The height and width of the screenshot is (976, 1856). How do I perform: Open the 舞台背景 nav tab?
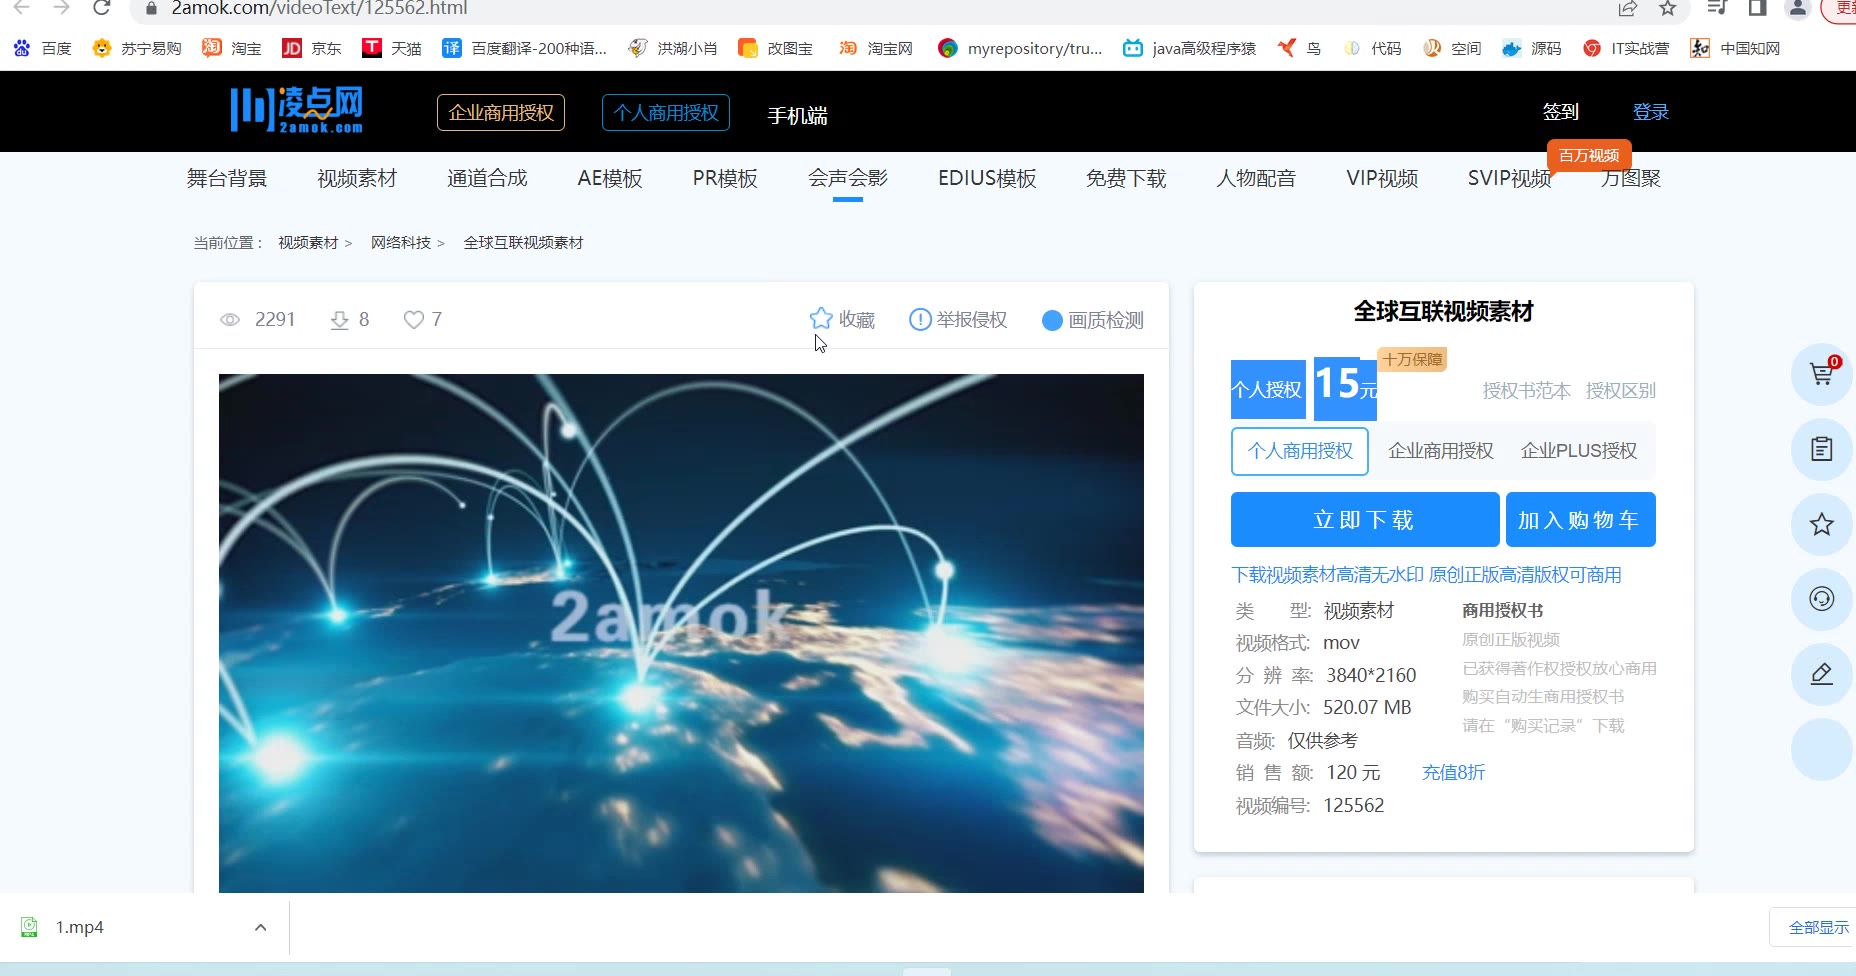227,178
